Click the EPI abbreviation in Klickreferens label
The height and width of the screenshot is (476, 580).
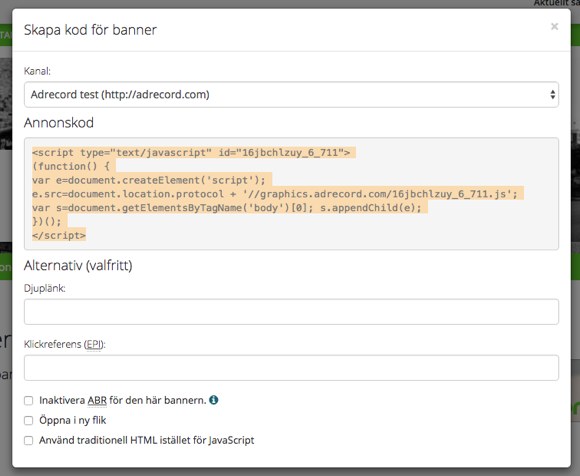point(94,344)
